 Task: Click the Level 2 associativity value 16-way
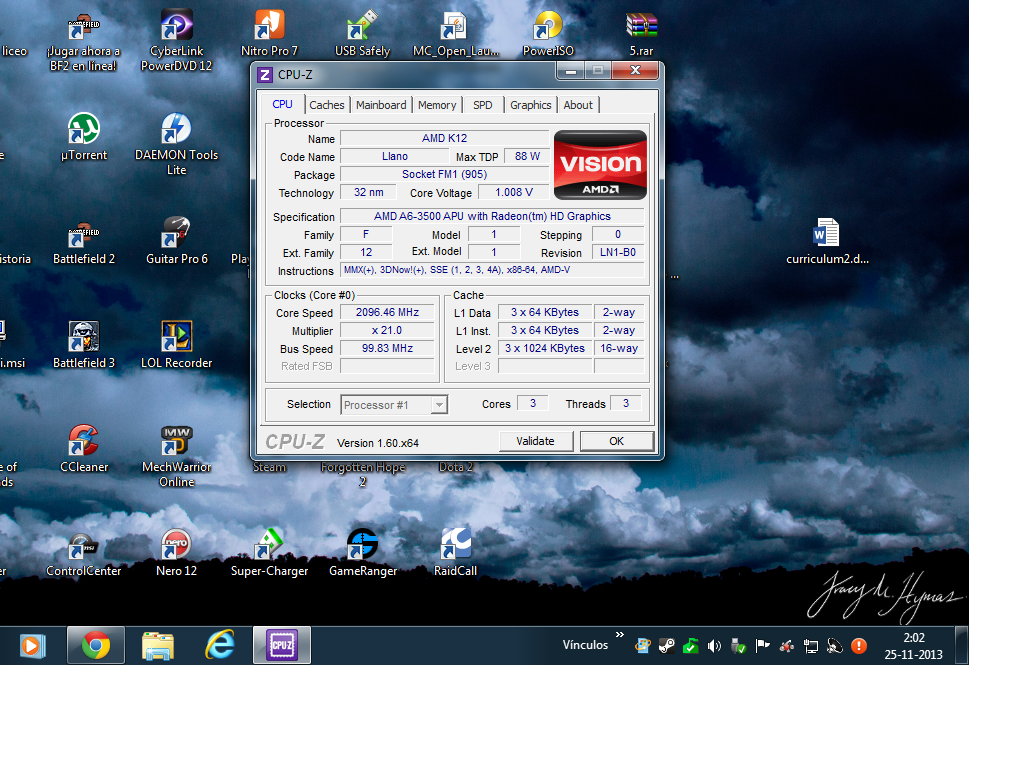[618, 348]
